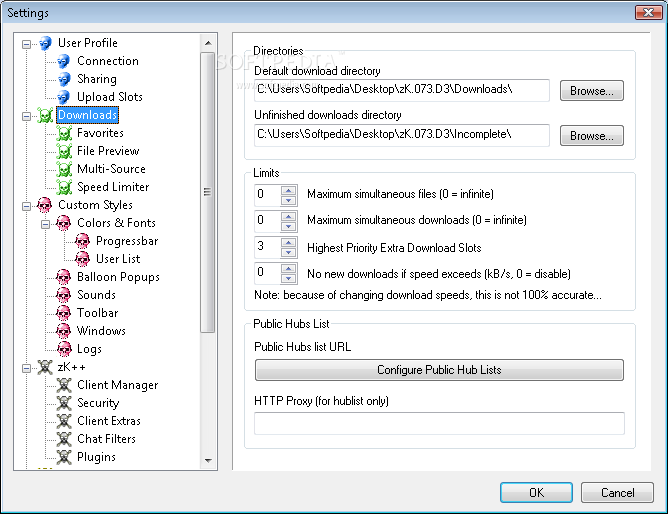Browse for default download directory
Image resolution: width=668 pixels, height=514 pixels.
coord(592,91)
